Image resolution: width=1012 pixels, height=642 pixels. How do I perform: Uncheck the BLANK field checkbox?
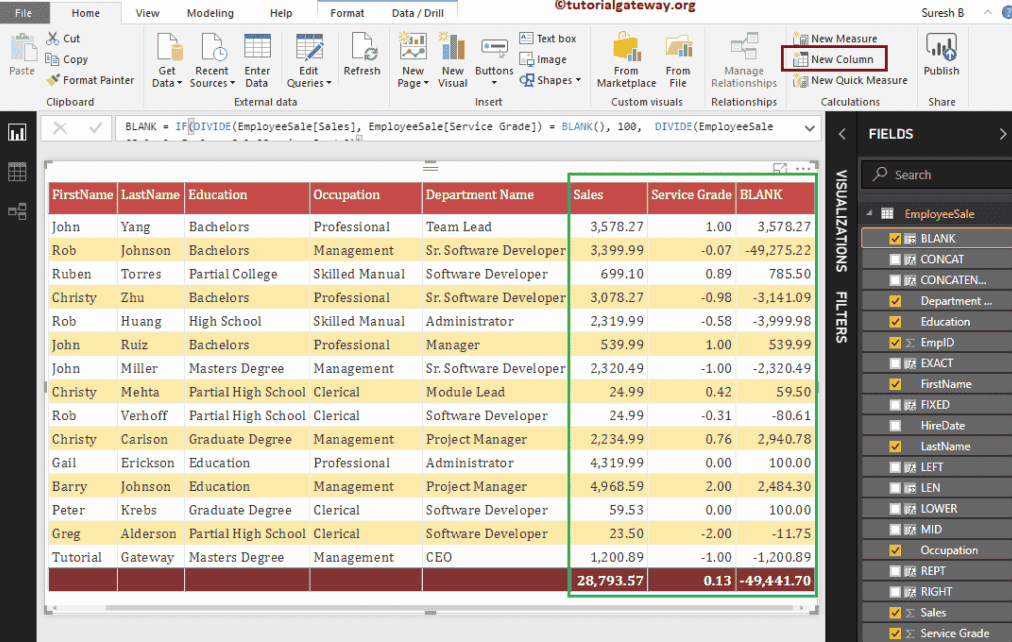coord(896,239)
